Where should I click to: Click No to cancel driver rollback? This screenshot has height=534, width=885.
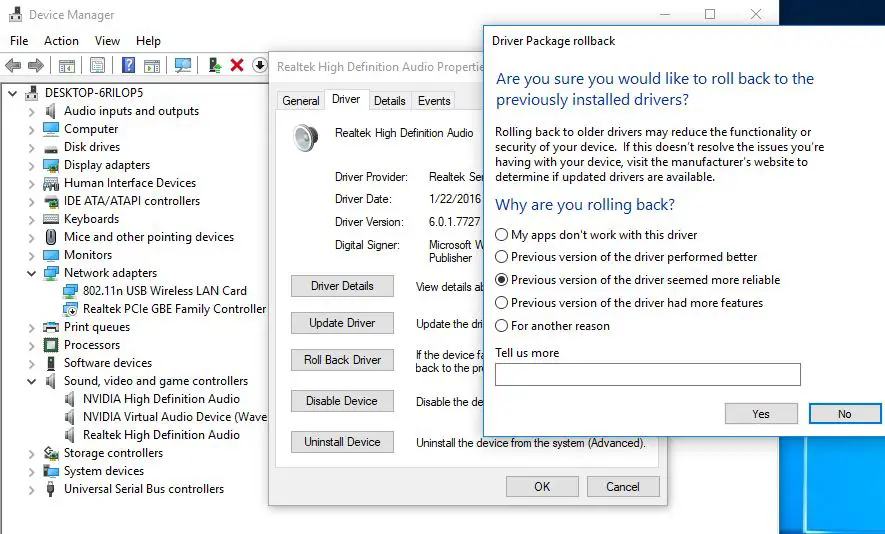844,414
